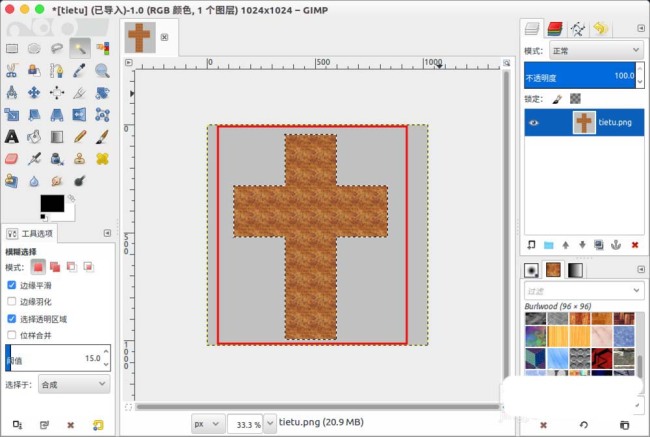The width and height of the screenshot is (650, 437).
Task: Select the Fuzzy Select magic wand tool
Action: pyautogui.click(x=80, y=49)
